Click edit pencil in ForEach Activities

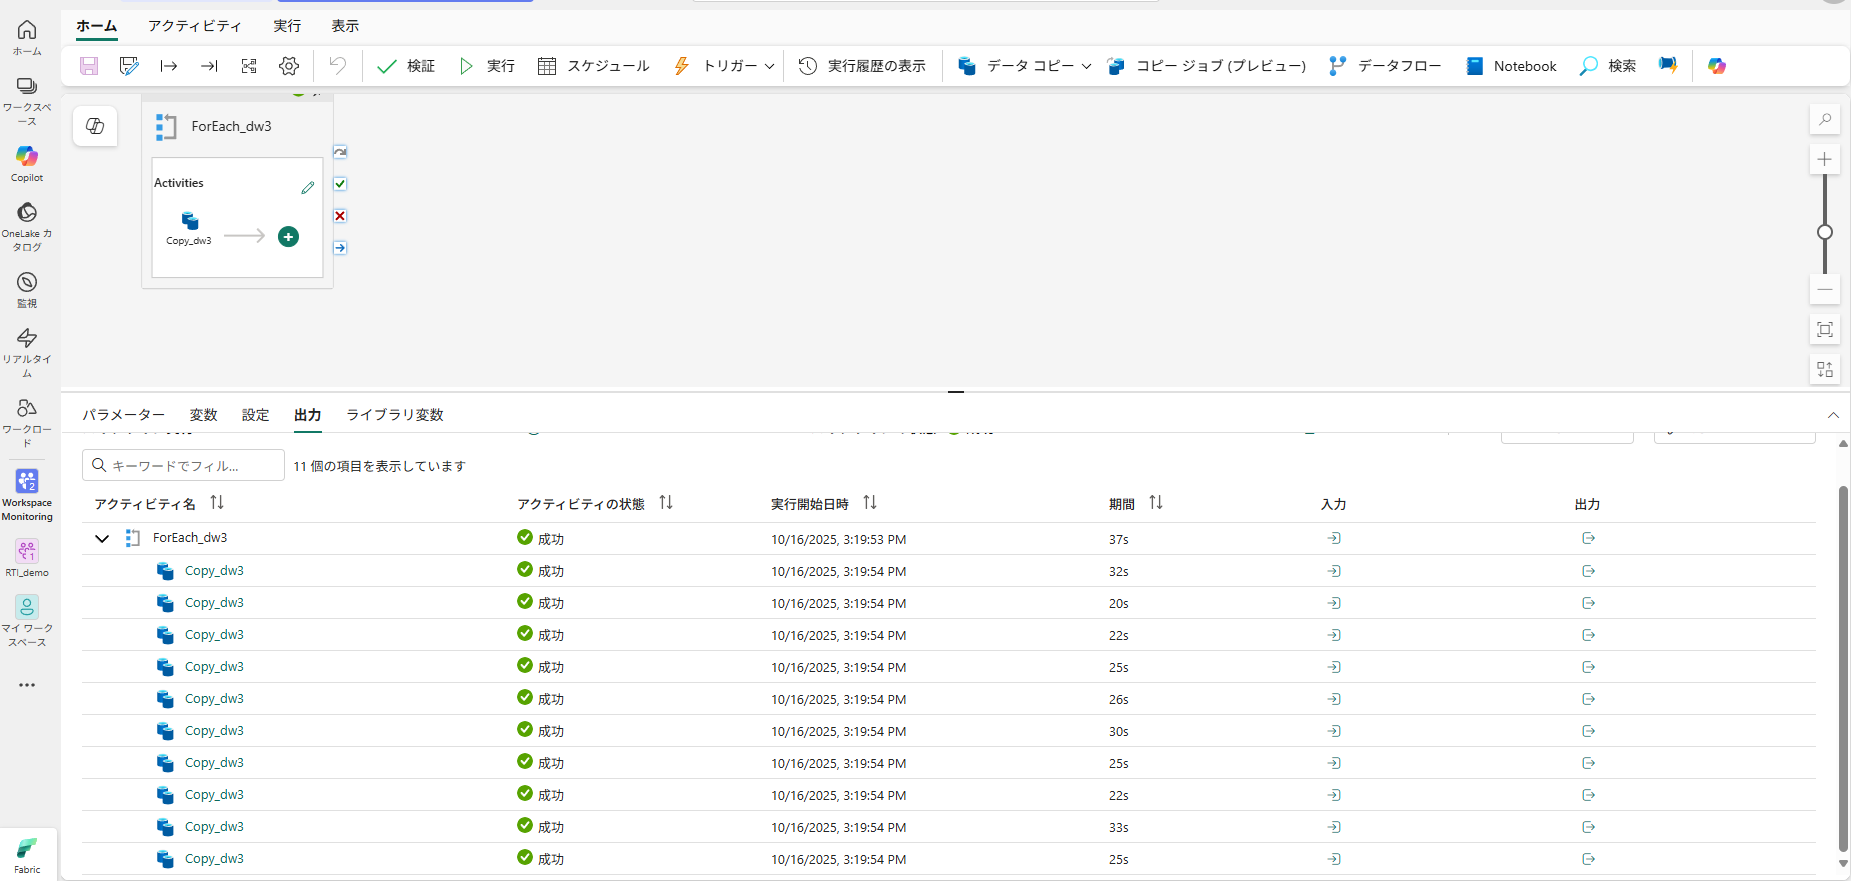tap(308, 187)
